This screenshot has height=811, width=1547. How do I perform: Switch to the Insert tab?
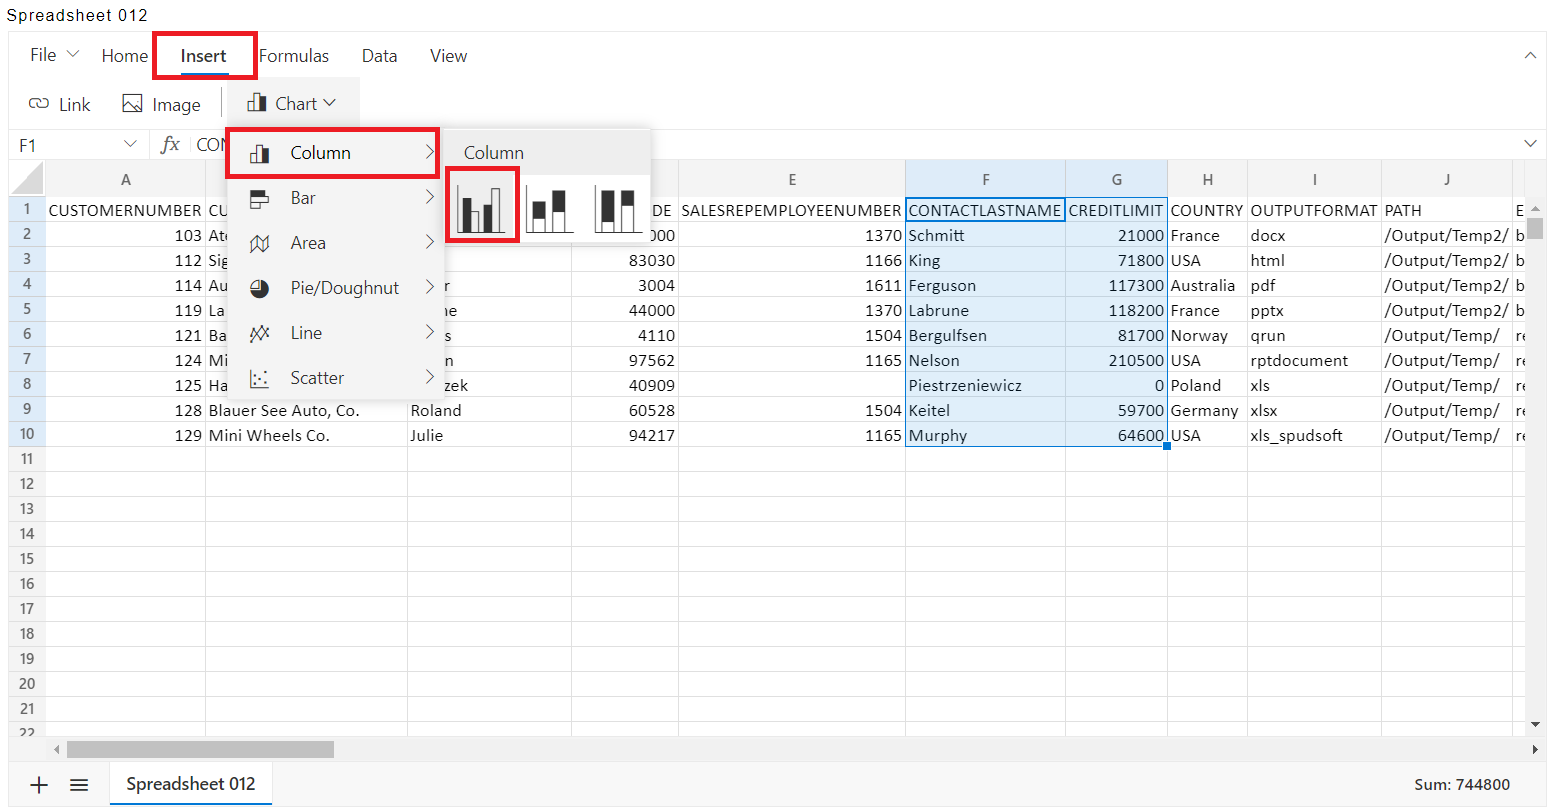[204, 56]
